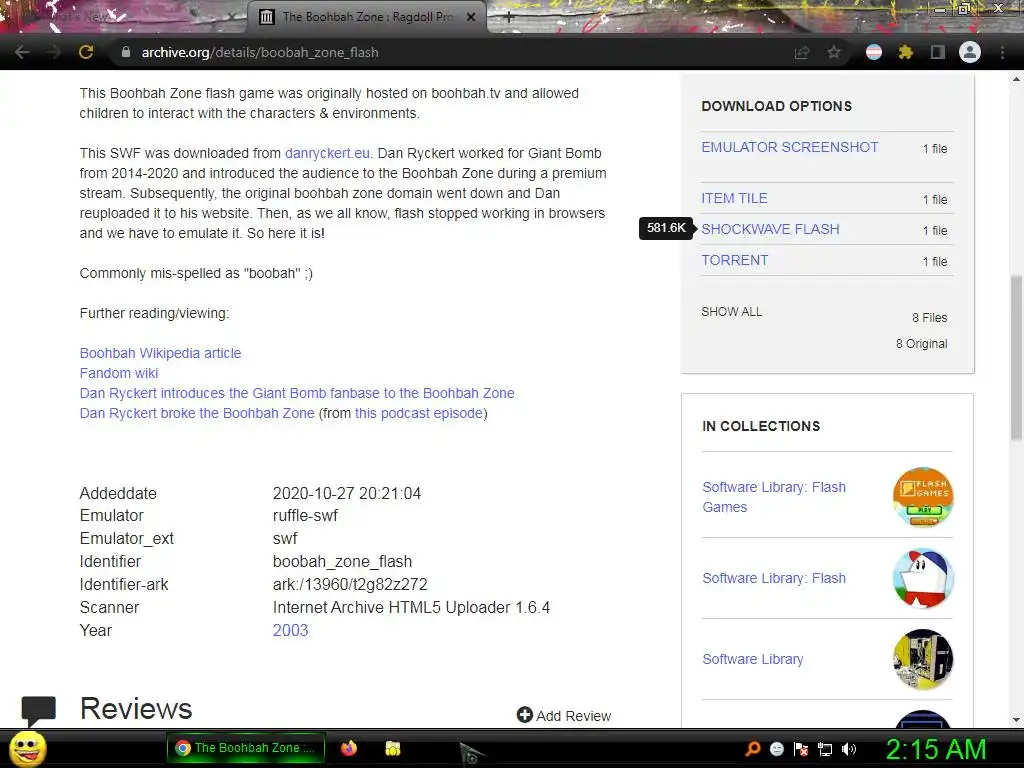Open Dan Ryckert introduces the Giant Bomb fanbase link
The image size is (1024, 768).
297,393
